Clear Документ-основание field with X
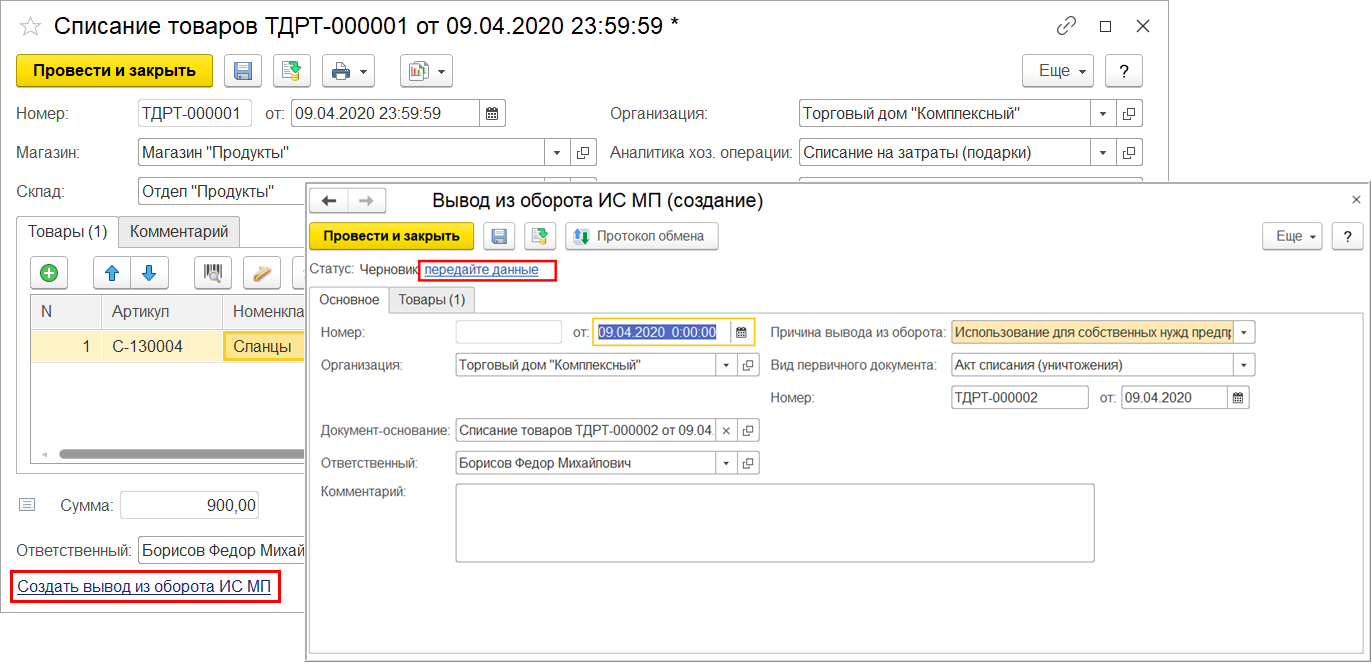This screenshot has width=1372, height=664. (727, 431)
